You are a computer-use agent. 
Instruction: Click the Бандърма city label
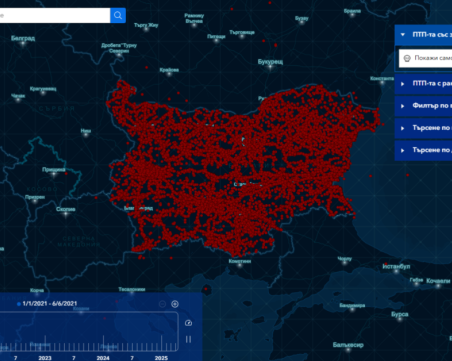coord(352,305)
